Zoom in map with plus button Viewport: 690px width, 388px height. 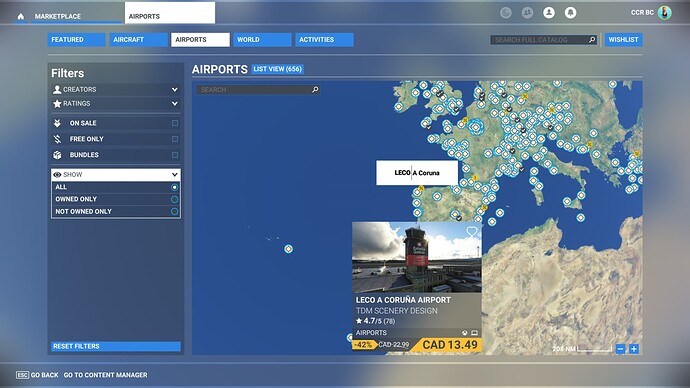[x=634, y=349]
